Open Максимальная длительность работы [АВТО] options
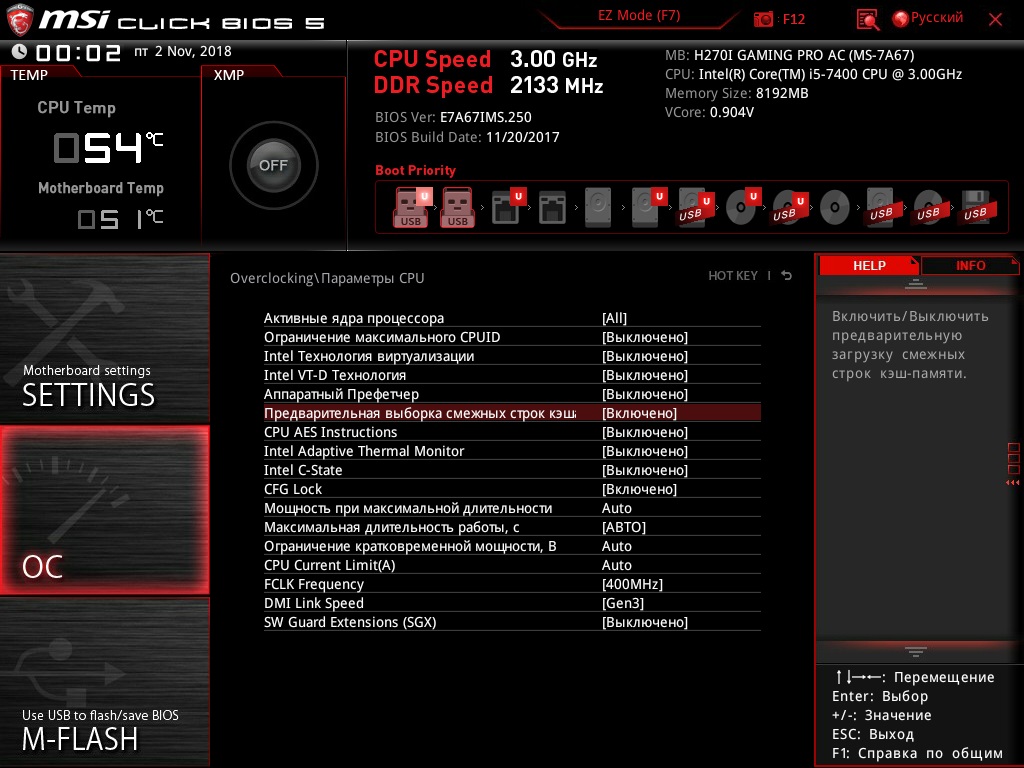The height and width of the screenshot is (768, 1024). click(x=512, y=526)
